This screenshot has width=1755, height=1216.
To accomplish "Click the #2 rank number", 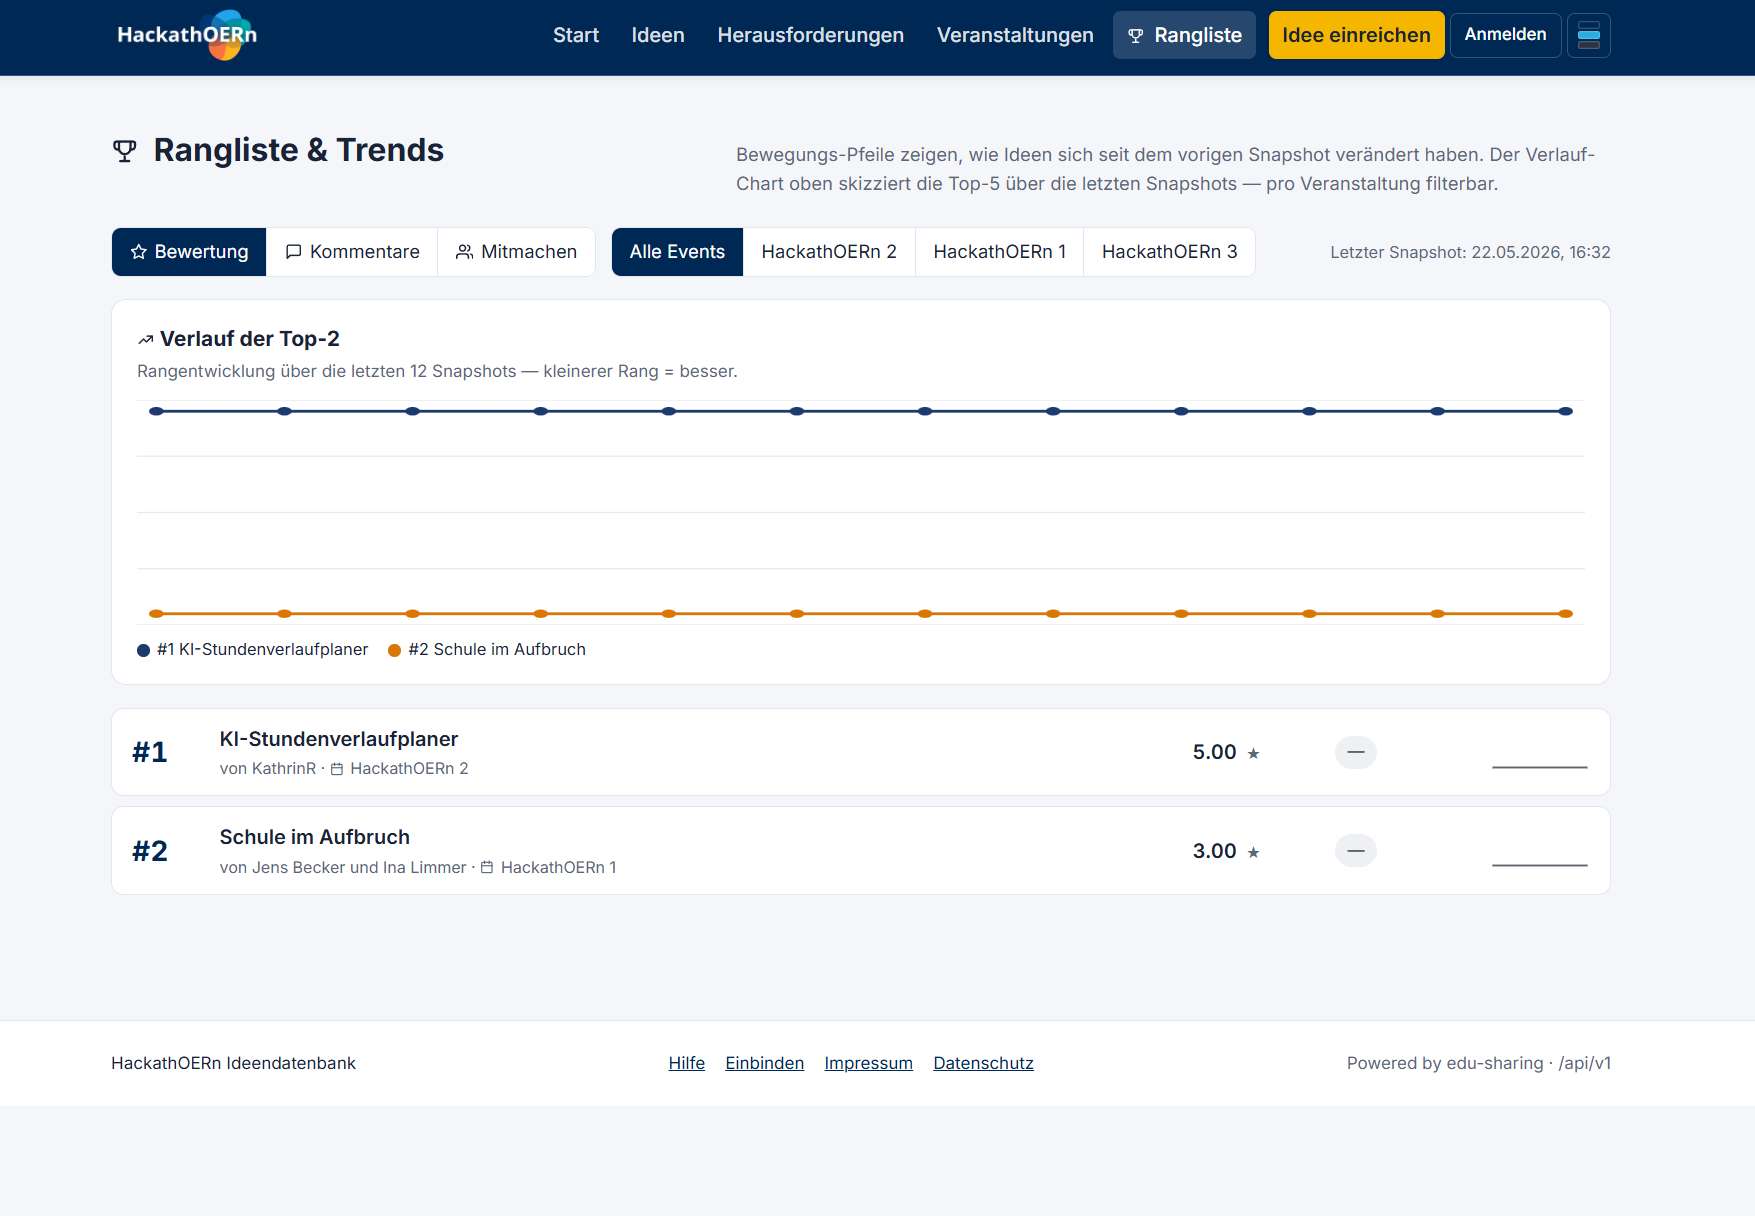I will tap(150, 851).
